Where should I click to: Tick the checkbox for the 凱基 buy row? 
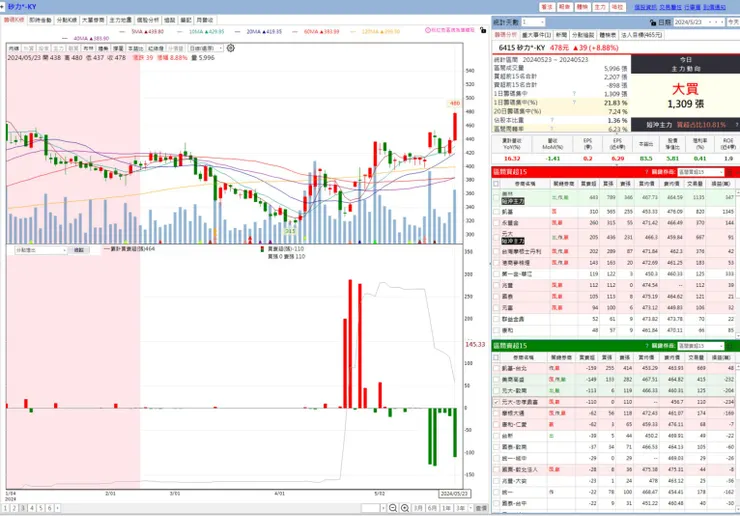click(x=496, y=211)
